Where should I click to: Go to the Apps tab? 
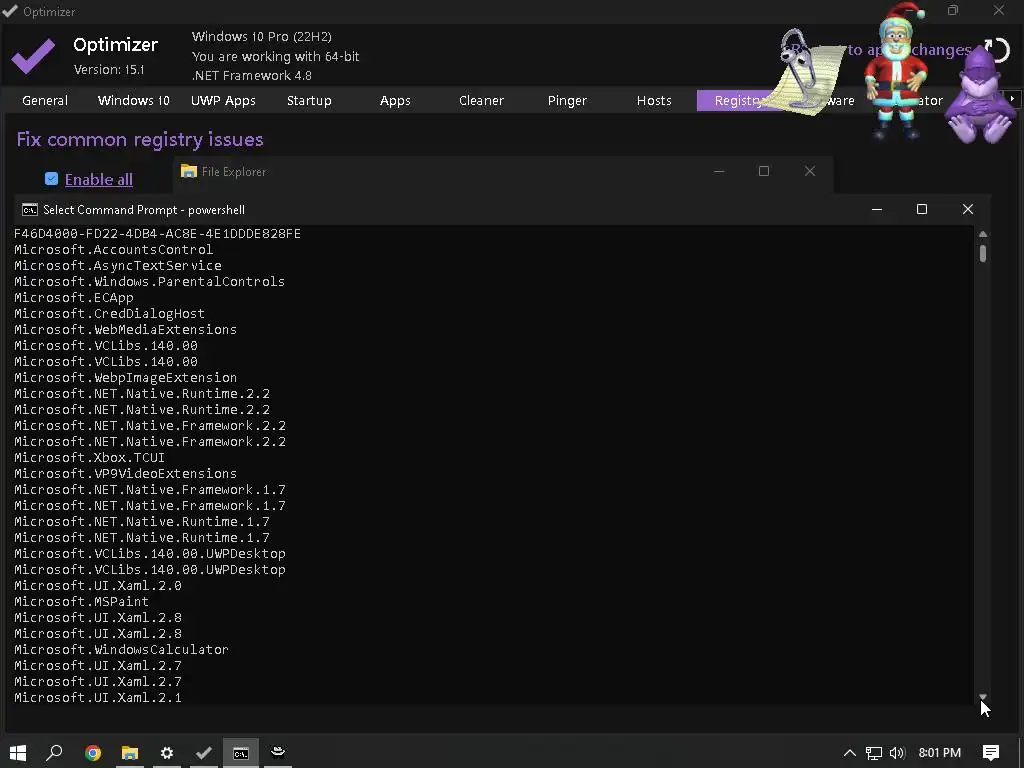(395, 101)
